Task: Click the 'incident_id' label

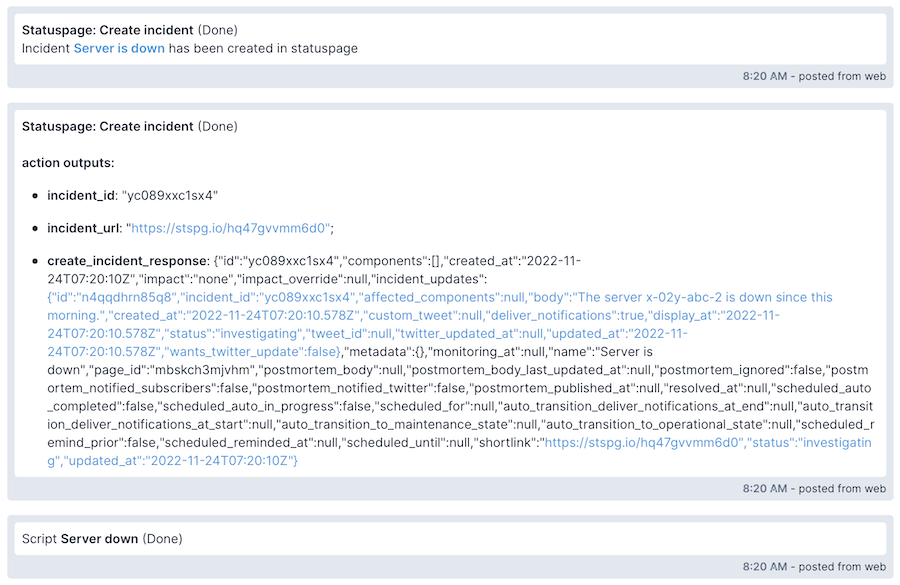Action: (82, 195)
